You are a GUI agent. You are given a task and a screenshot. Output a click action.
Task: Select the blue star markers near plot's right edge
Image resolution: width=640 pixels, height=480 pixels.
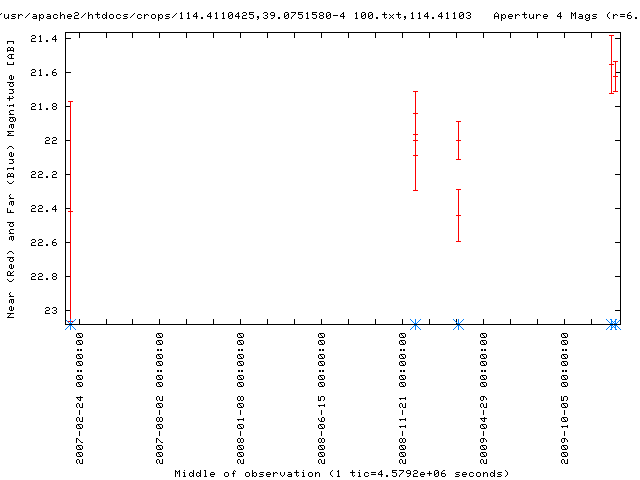click(x=613, y=325)
